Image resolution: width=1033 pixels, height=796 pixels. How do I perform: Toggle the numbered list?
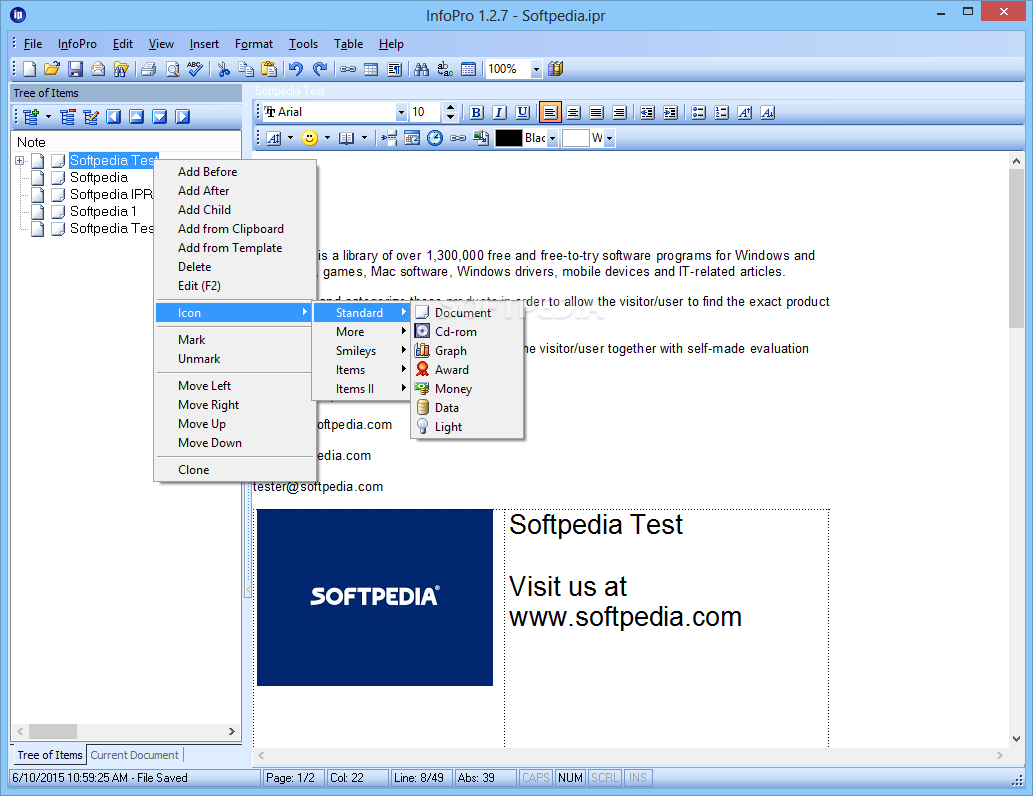(x=721, y=113)
